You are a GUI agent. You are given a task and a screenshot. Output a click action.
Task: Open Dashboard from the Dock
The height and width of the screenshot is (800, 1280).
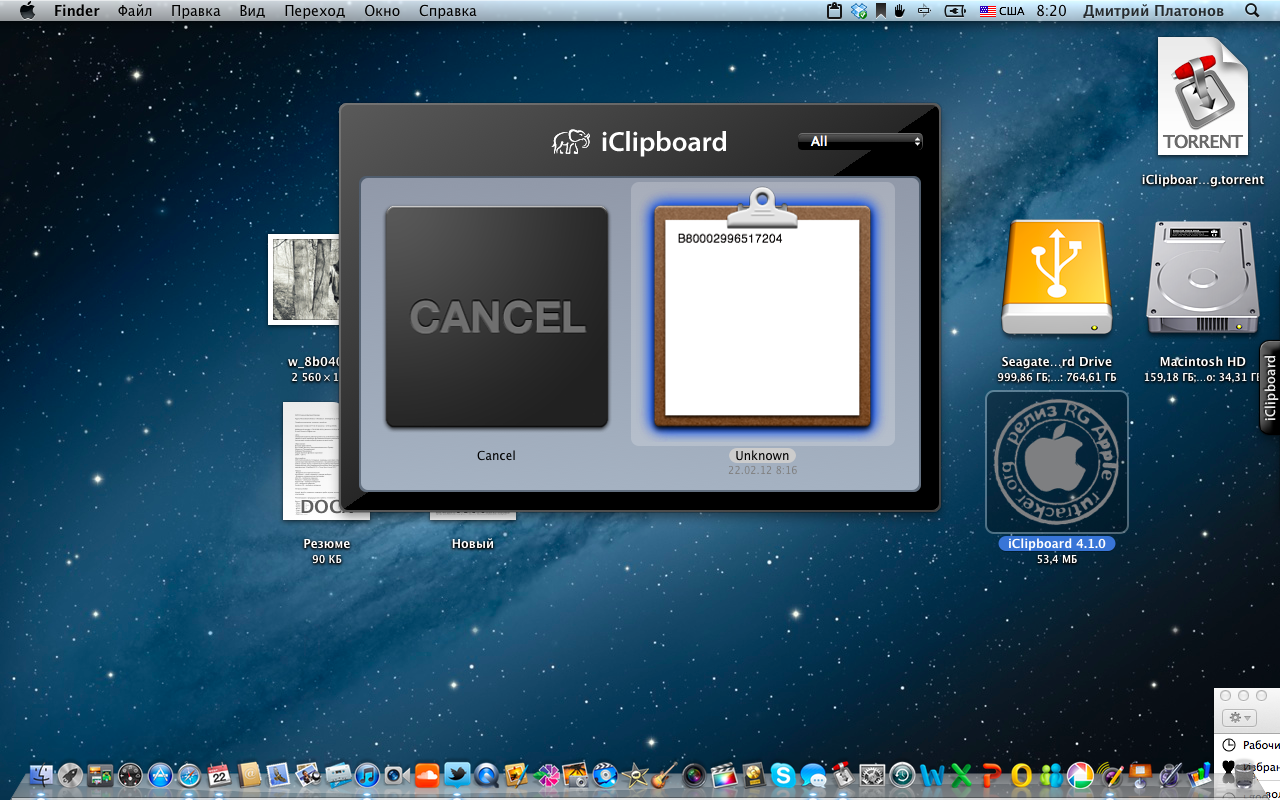coord(130,775)
